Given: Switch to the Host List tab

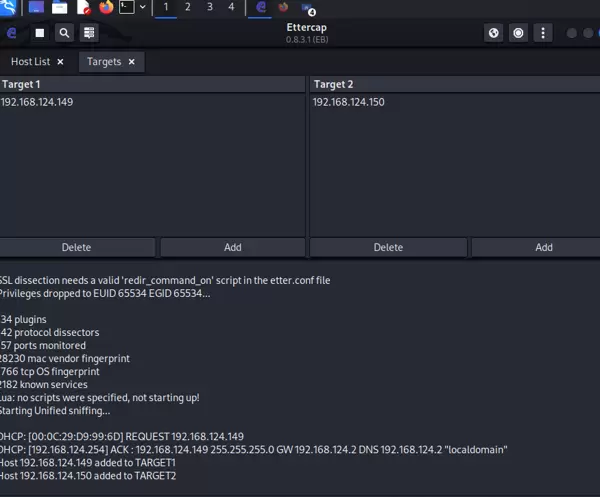Looking at the screenshot, I should coord(30,62).
